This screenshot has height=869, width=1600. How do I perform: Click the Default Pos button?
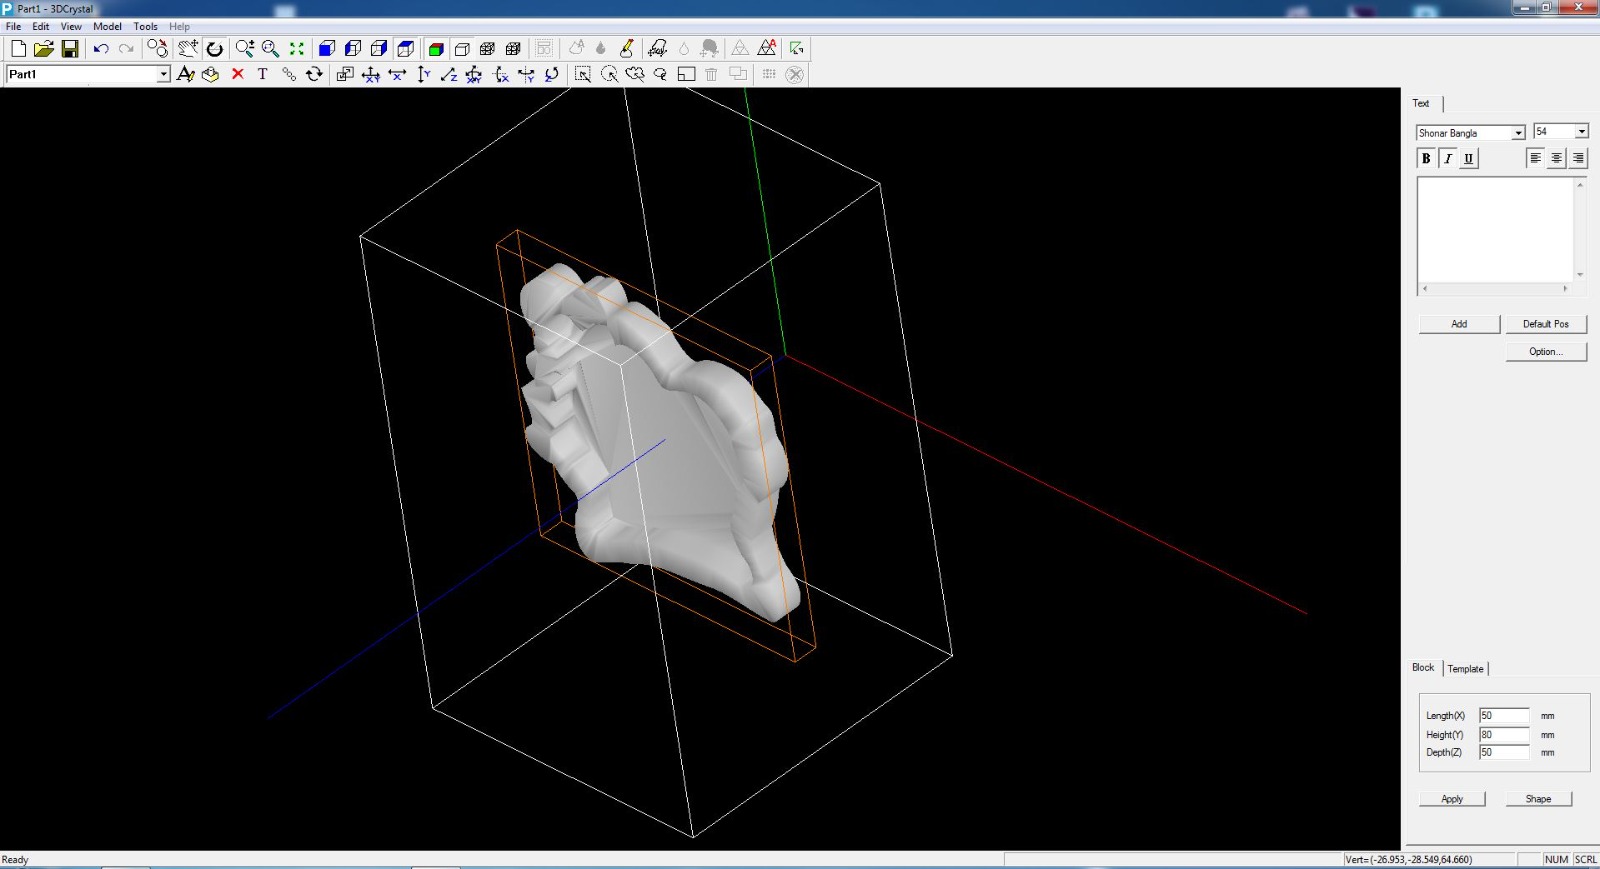pos(1546,324)
